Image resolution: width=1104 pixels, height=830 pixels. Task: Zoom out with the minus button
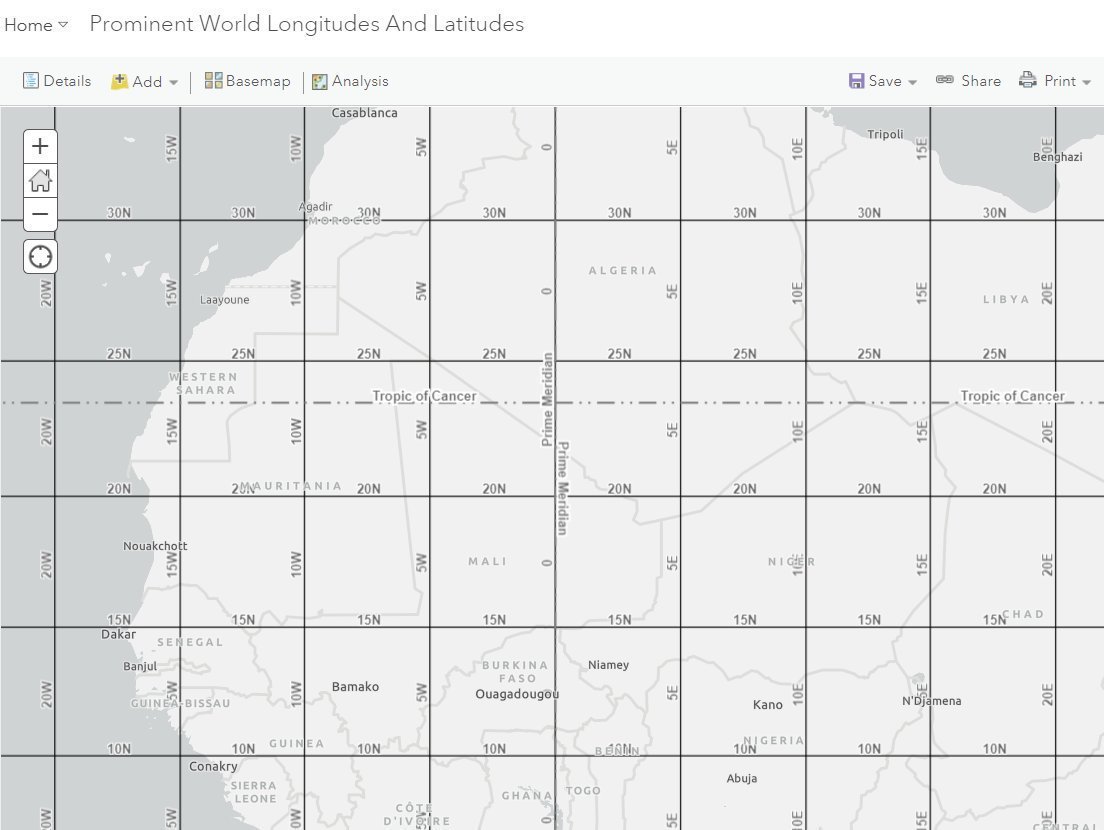coord(40,214)
